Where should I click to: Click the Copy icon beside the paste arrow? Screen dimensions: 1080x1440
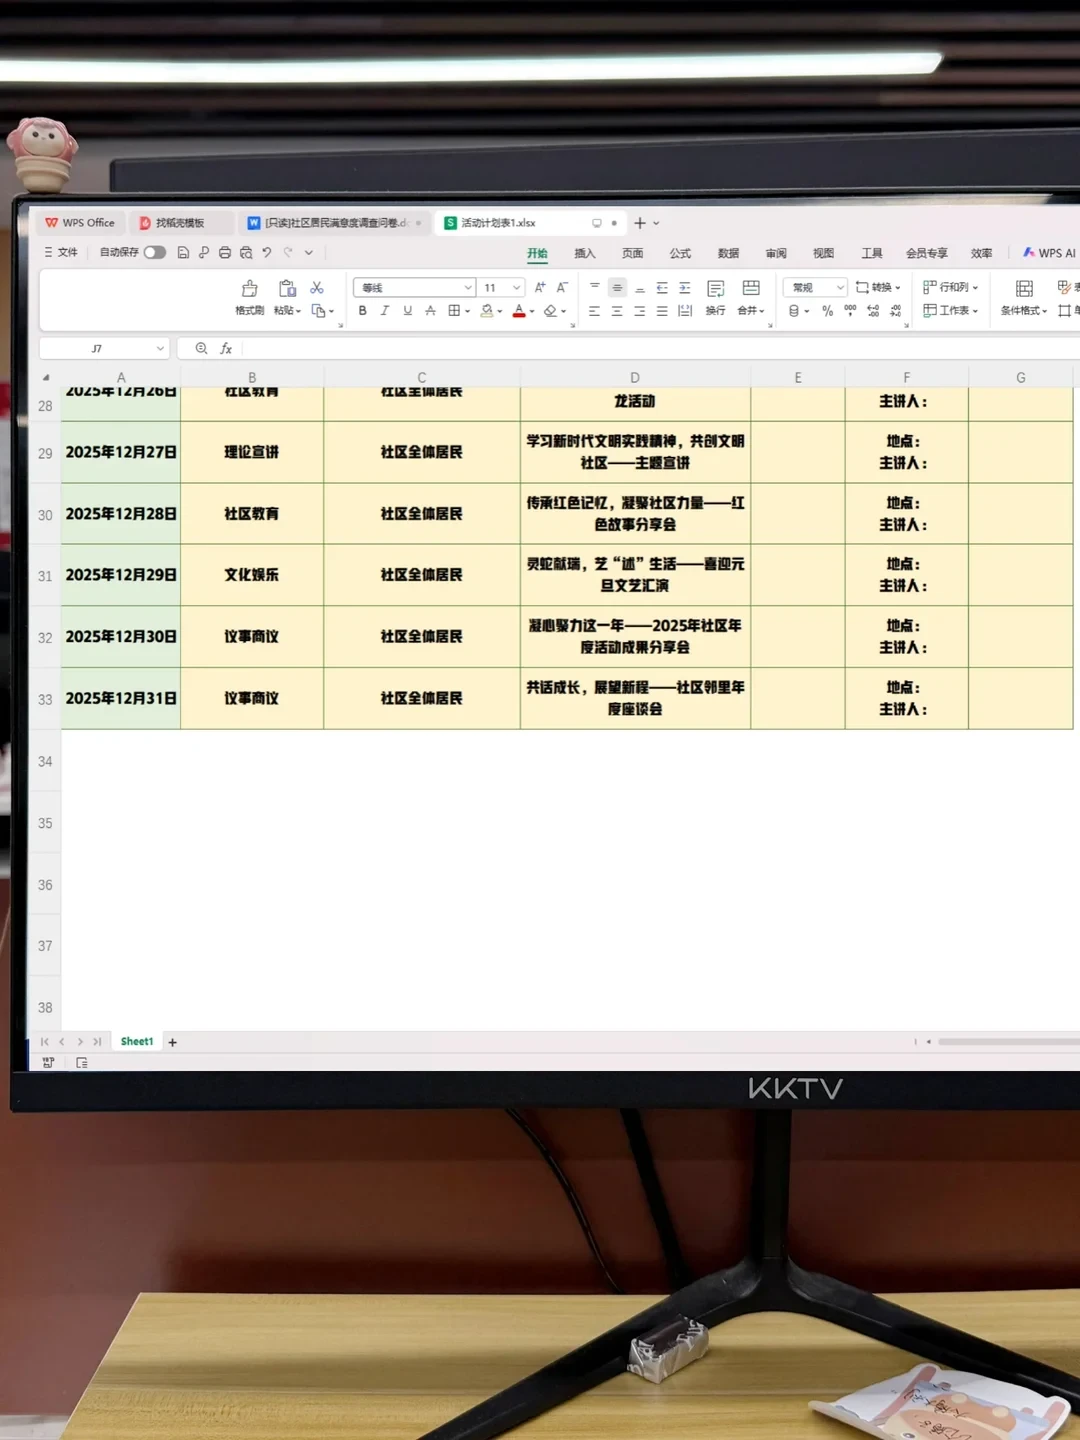[318, 311]
